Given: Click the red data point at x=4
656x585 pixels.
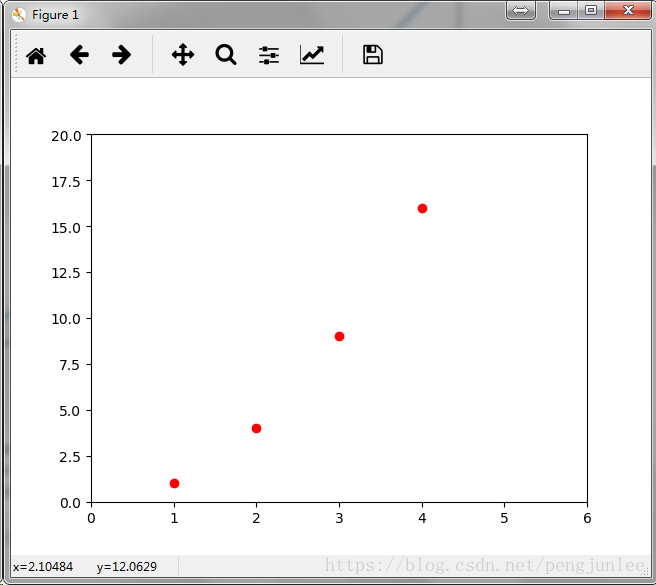Looking at the screenshot, I should [x=422, y=208].
